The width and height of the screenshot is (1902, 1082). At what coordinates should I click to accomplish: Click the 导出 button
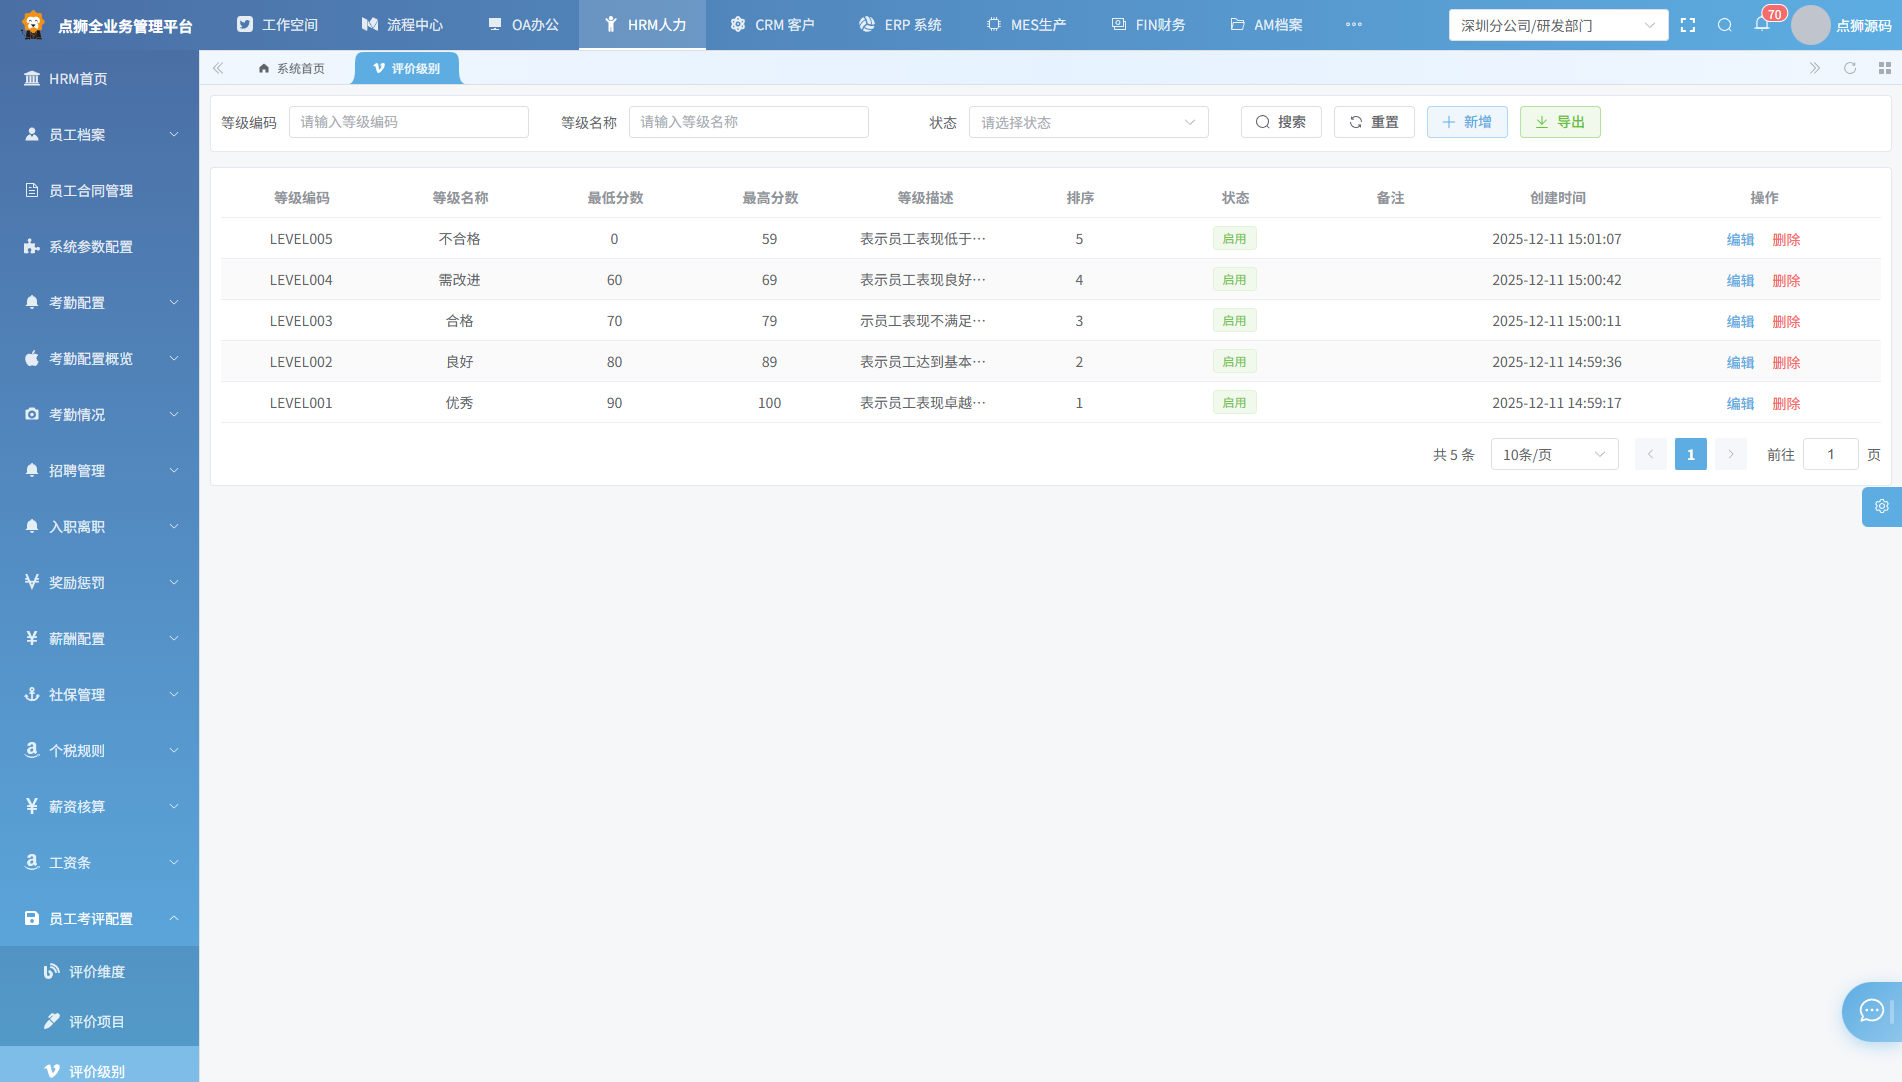click(x=1560, y=122)
